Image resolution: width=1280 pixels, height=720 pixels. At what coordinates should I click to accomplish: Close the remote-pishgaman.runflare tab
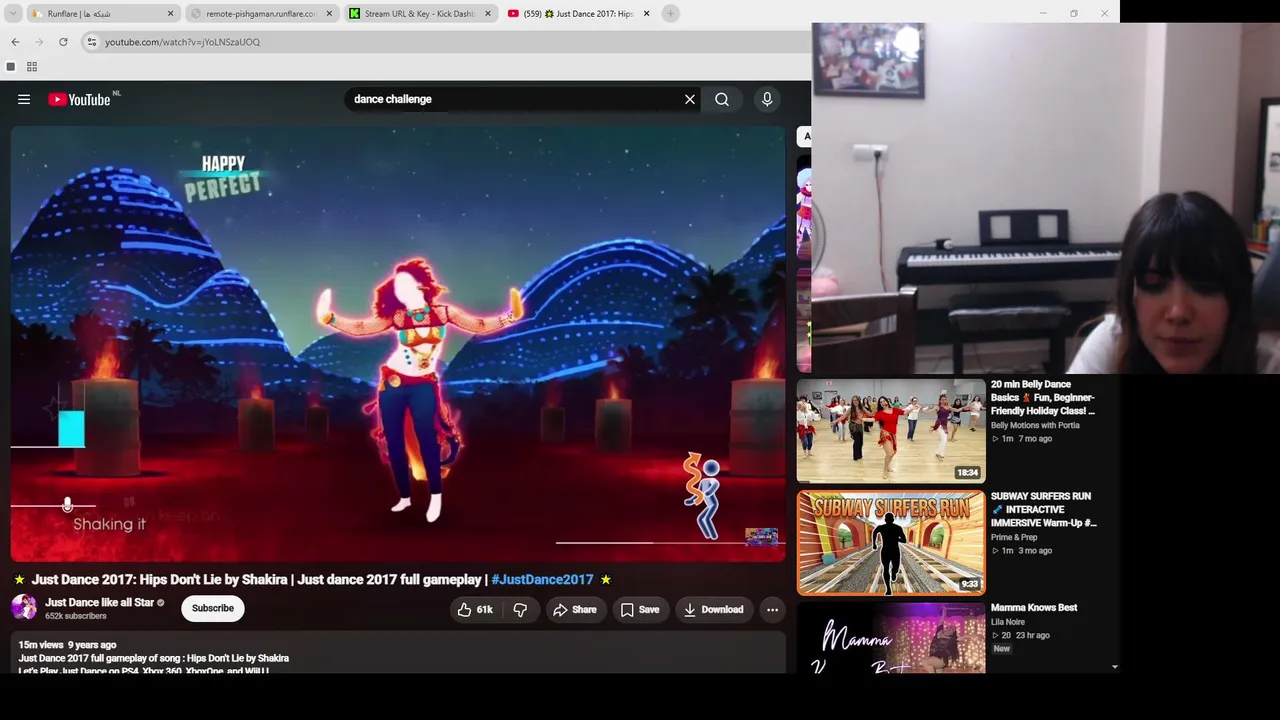[329, 14]
